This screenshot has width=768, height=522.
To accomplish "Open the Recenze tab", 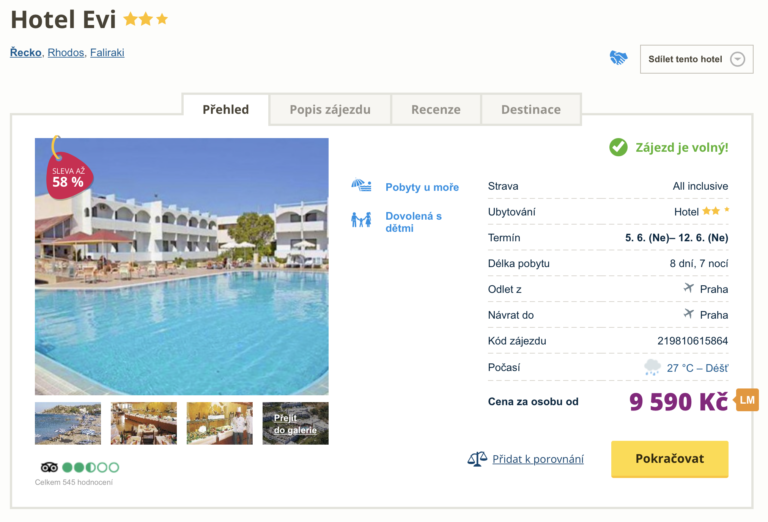I will point(436,109).
